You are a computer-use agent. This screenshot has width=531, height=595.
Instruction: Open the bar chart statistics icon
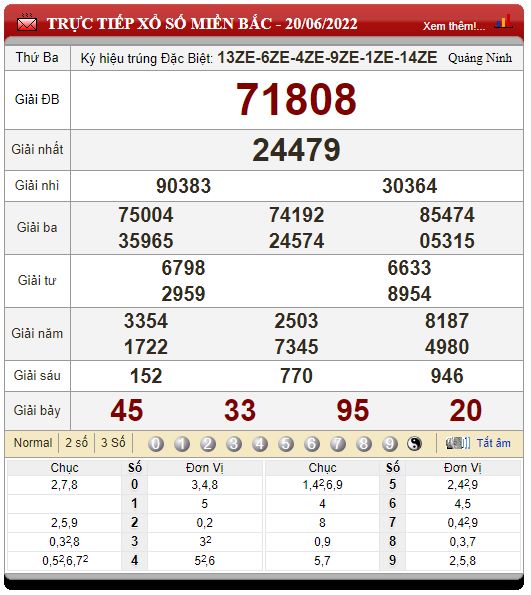[505, 22]
